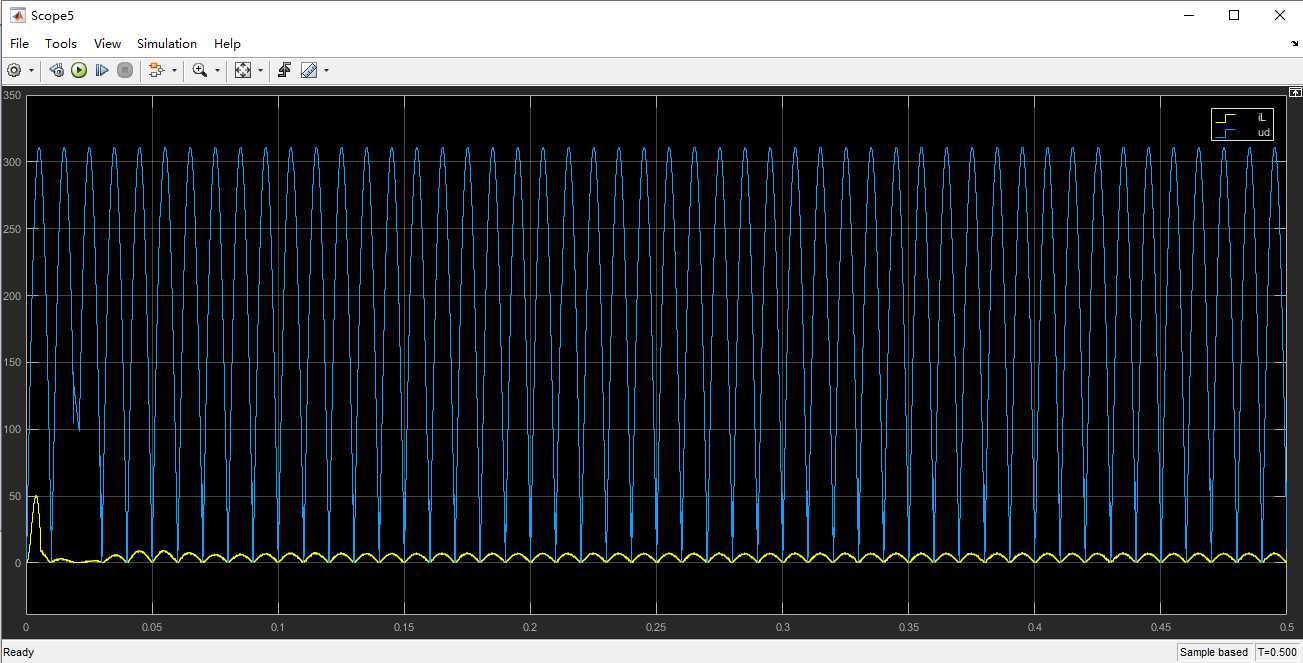The width and height of the screenshot is (1303, 663).
Task: Click the x-axis label 0.45
Action: point(1160,627)
